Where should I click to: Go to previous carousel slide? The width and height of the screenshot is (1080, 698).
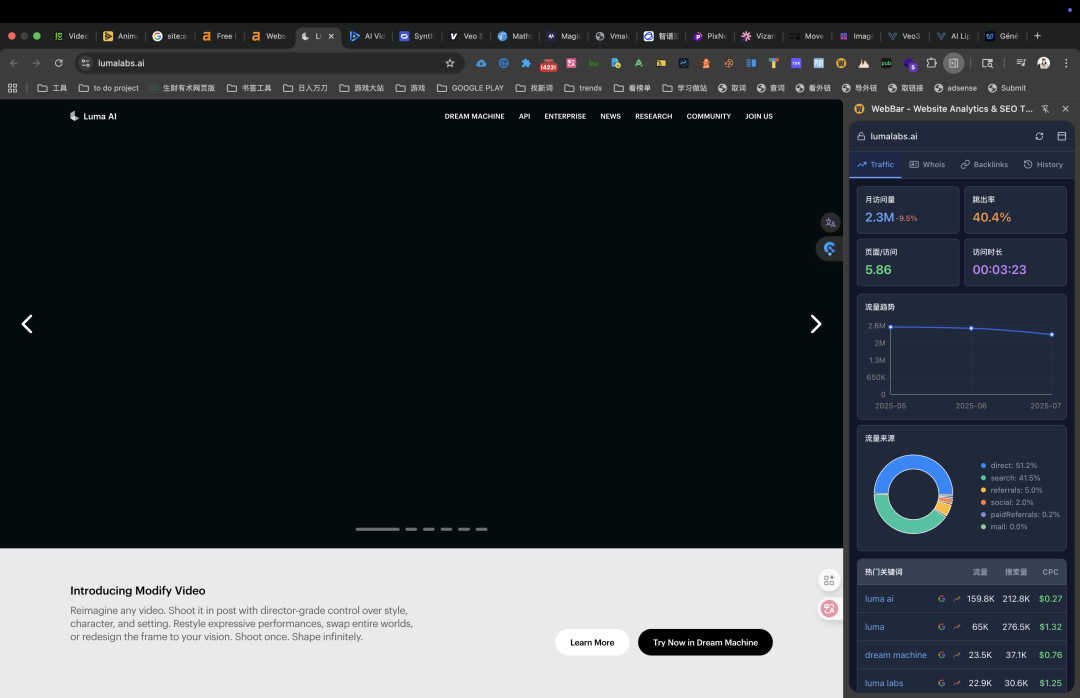pos(27,324)
